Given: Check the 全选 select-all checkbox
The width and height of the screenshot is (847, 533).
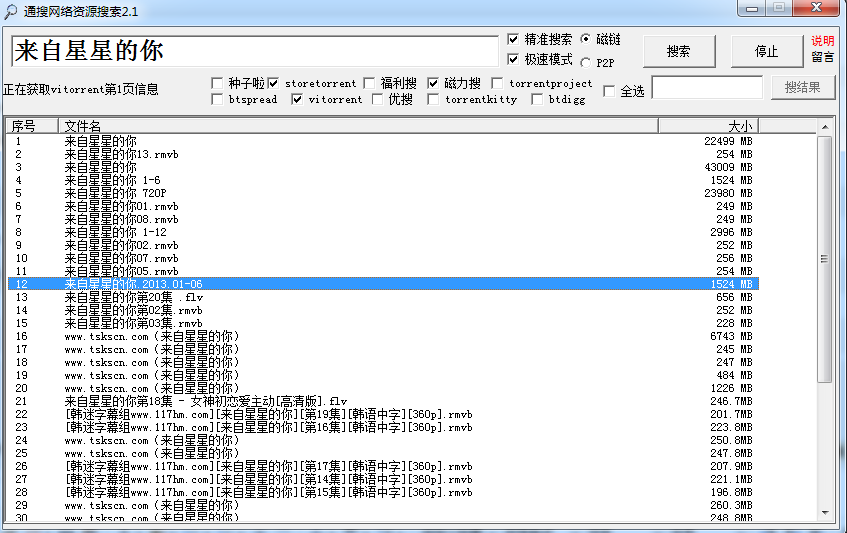Looking at the screenshot, I should click(609, 91).
